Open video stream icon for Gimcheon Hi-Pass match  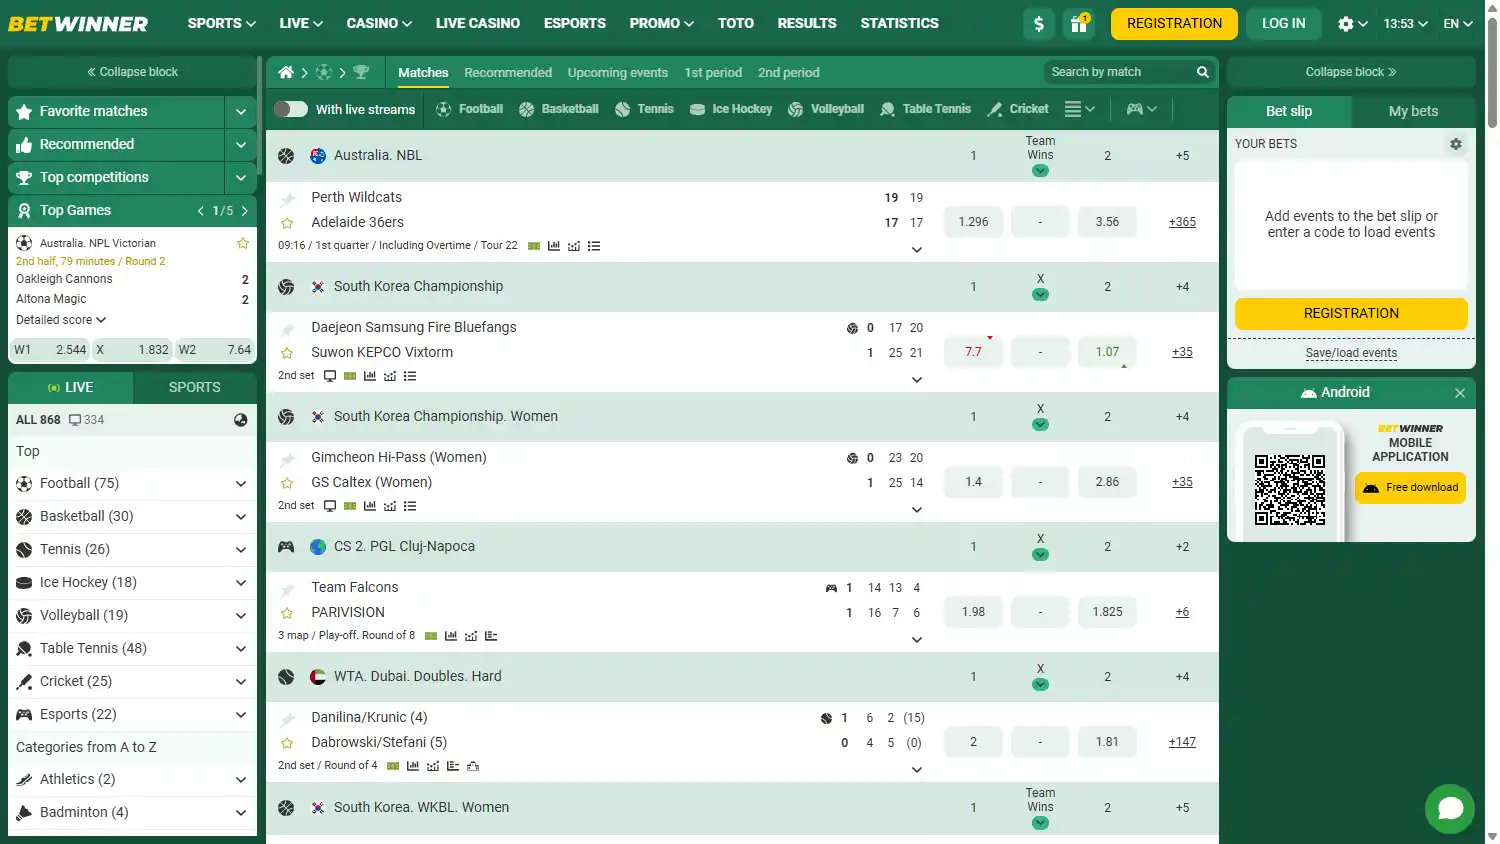click(330, 506)
